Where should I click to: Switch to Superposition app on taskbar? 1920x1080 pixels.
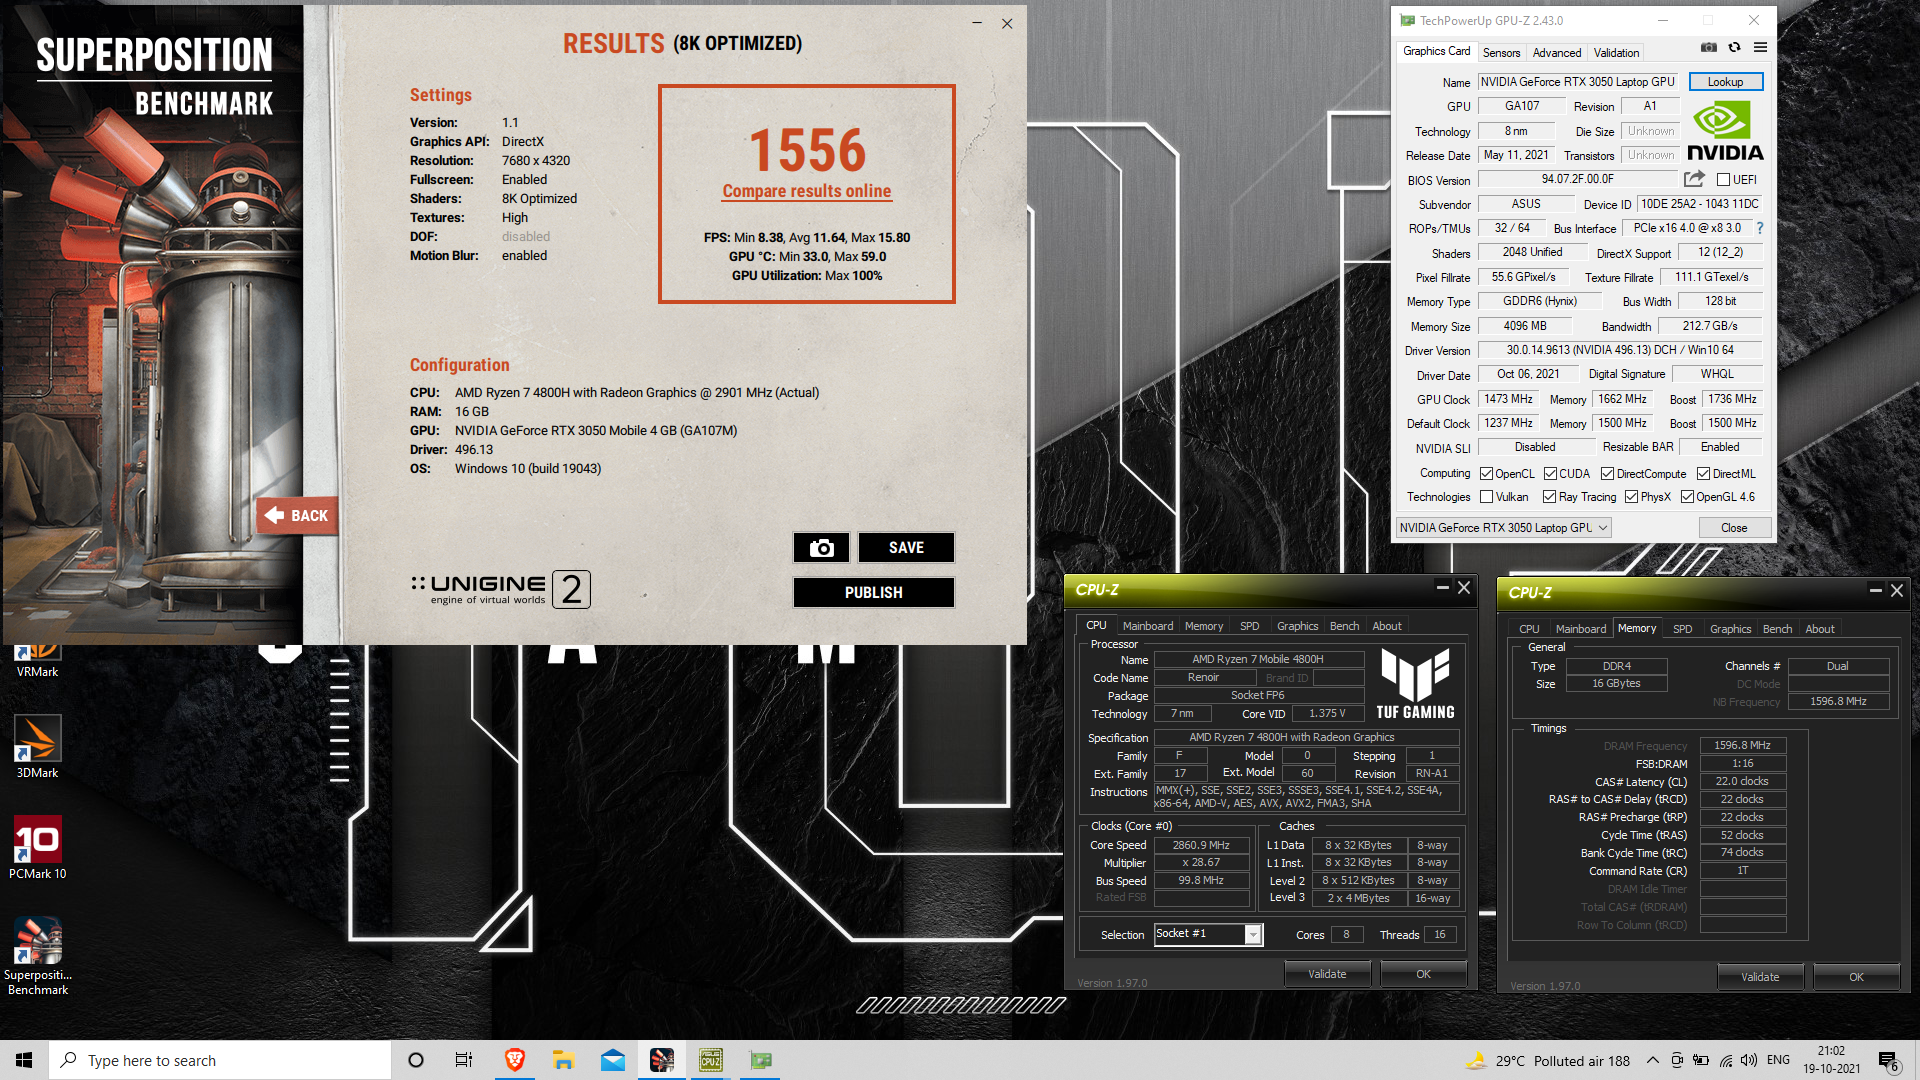[662, 1060]
